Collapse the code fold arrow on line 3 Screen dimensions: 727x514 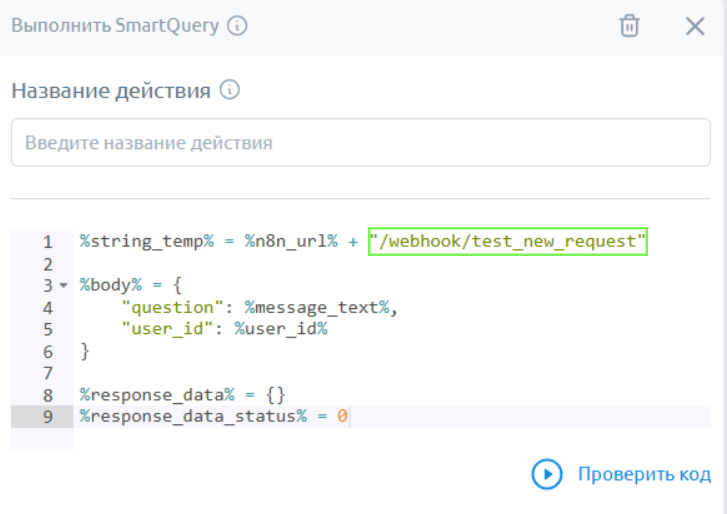click(64, 286)
